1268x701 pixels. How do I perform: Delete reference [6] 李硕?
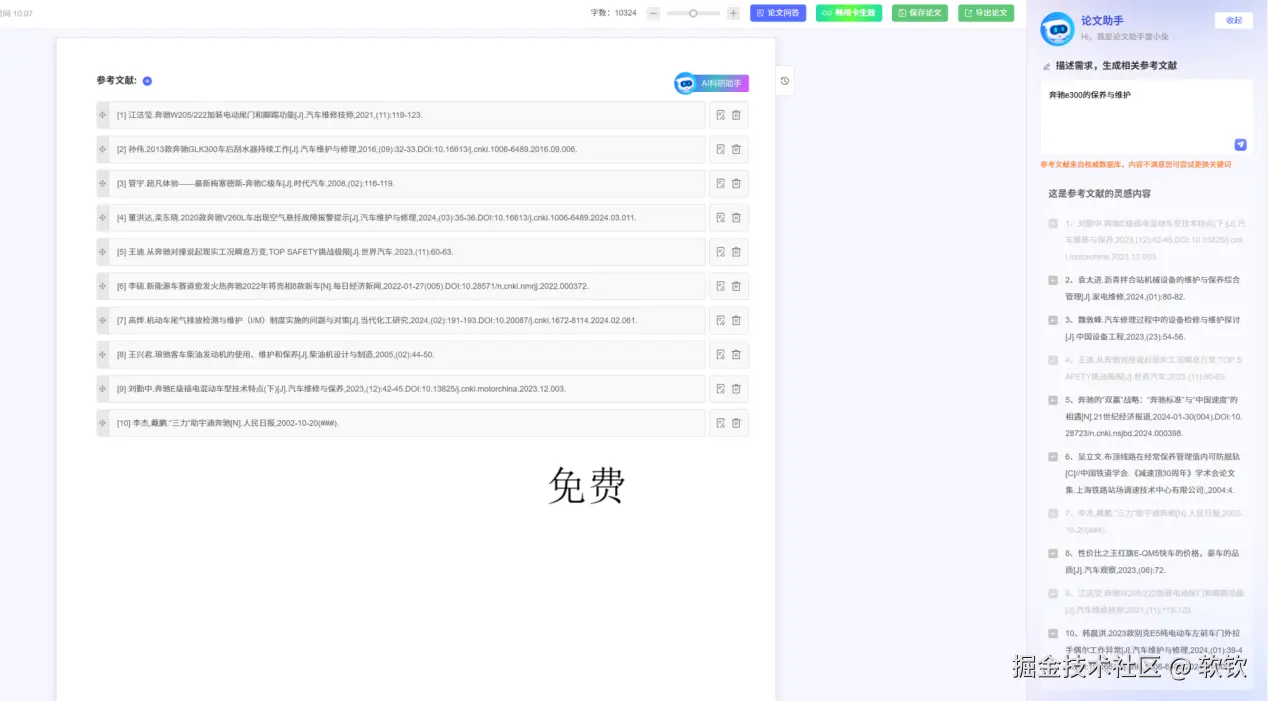(736, 286)
